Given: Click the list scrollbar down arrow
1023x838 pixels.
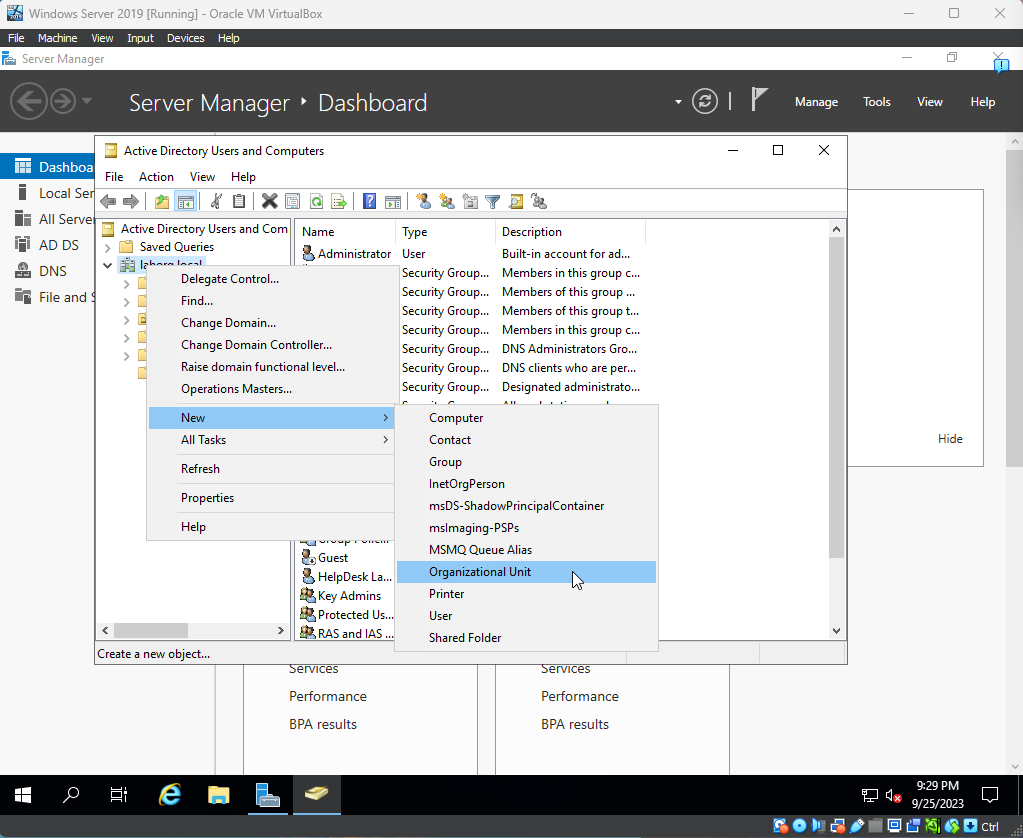Looking at the screenshot, I should click(836, 631).
